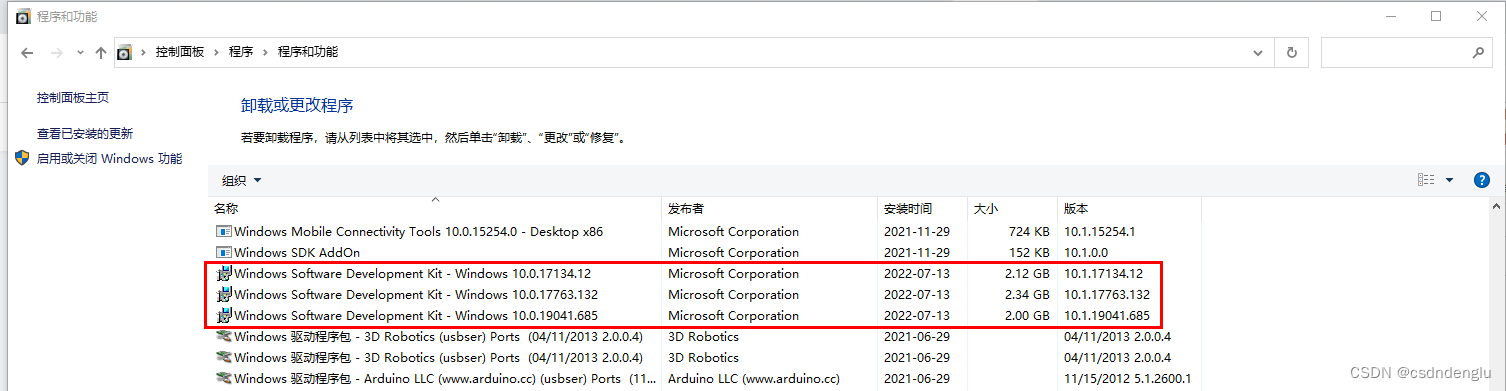Click version 11/15/2012 5.1.2600.1 cell
The image size is (1506, 391).
(1127, 378)
